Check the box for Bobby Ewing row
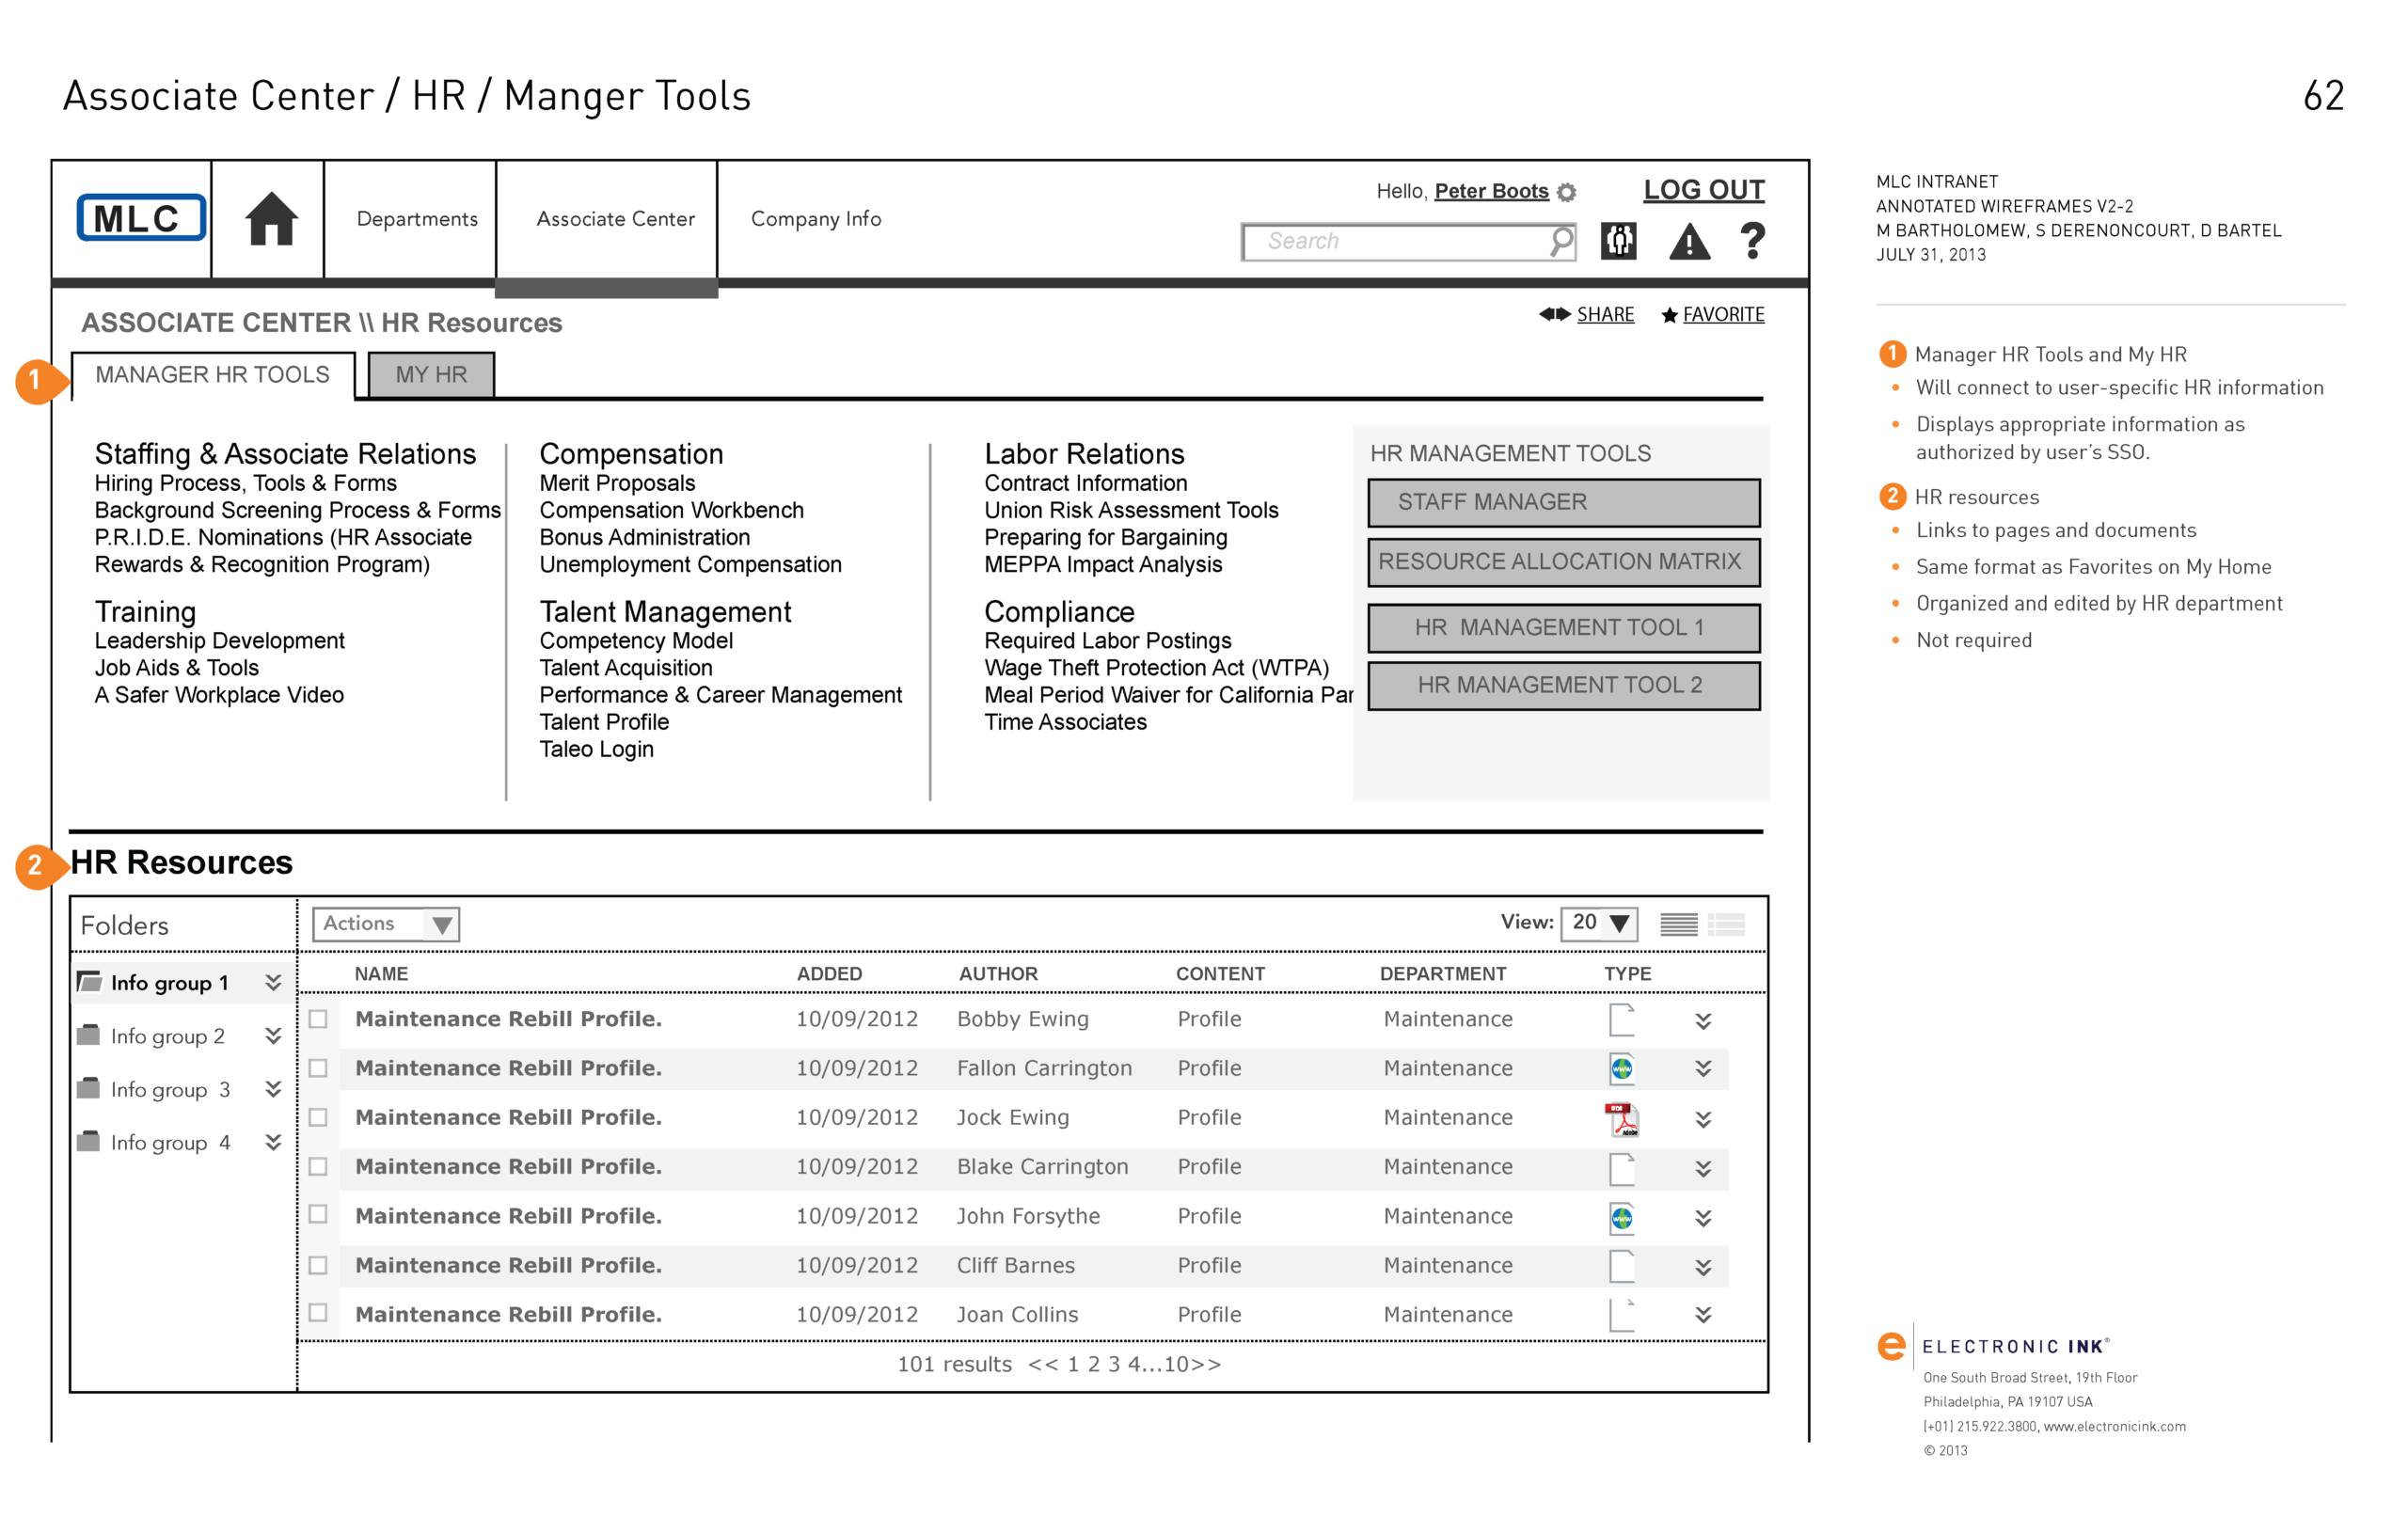2408x1517 pixels. (318, 1019)
